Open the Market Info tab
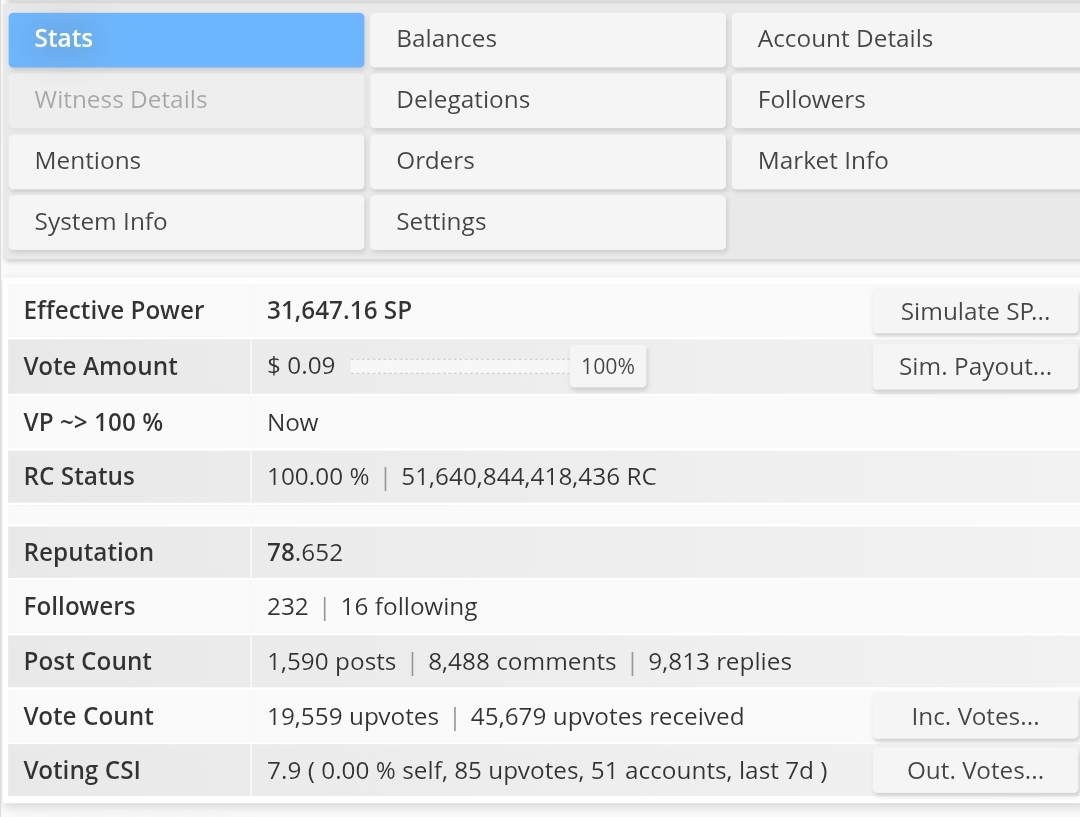Screen dimensions: 1080x817 click(x=905, y=162)
